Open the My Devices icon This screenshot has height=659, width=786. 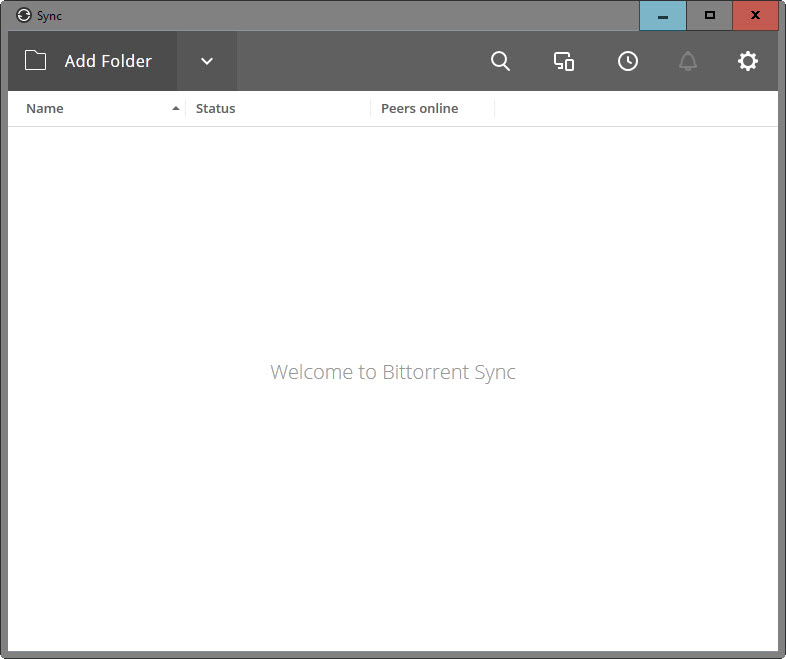(564, 61)
